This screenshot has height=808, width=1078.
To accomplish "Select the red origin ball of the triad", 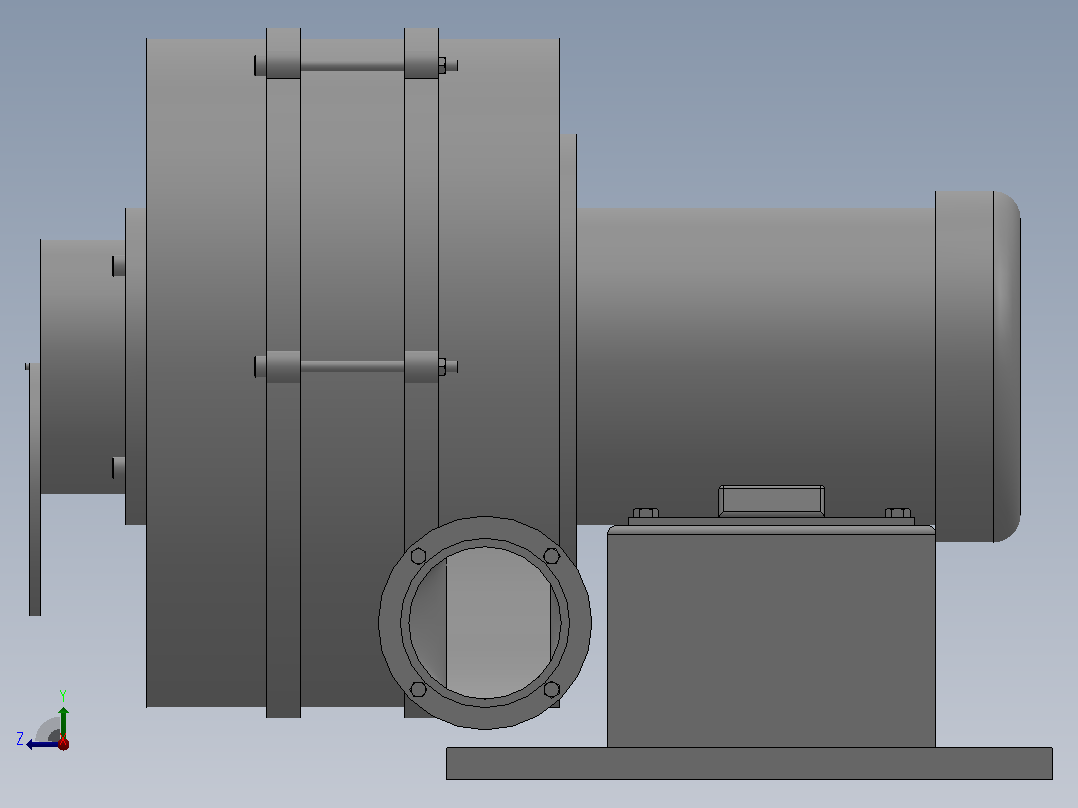I will pyautogui.click(x=63, y=744).
